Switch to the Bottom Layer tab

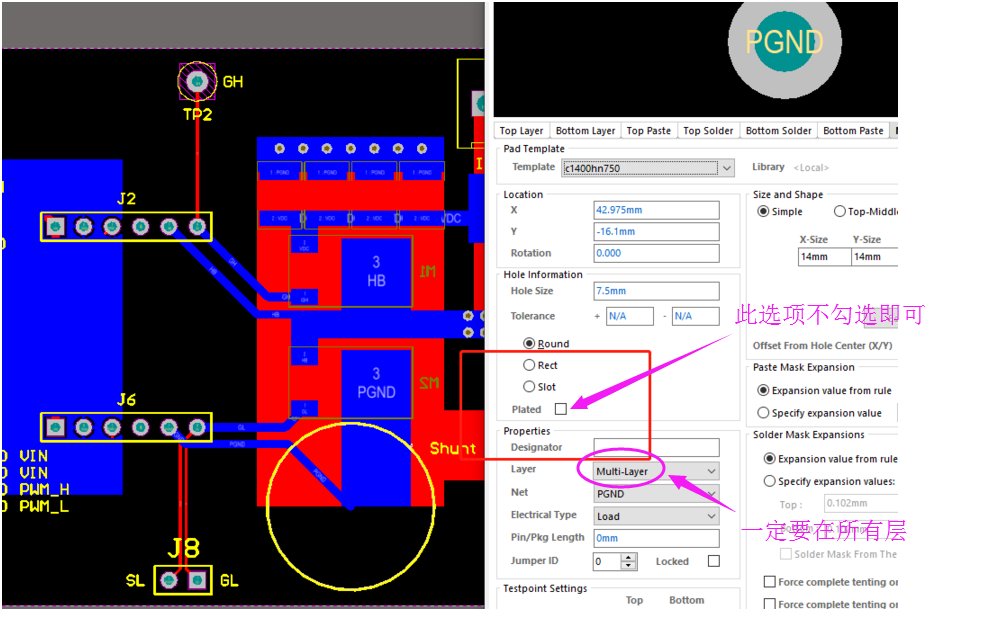pos(585,130)
